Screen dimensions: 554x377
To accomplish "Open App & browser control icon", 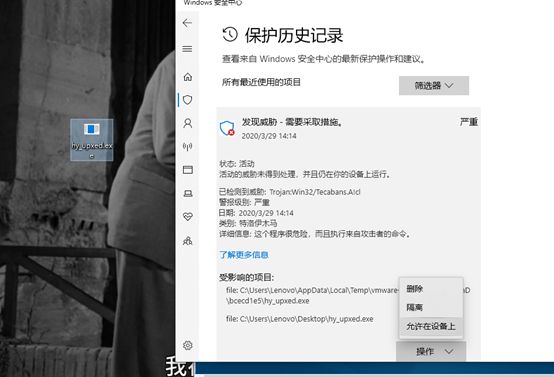I will click(x=188, y=170).
